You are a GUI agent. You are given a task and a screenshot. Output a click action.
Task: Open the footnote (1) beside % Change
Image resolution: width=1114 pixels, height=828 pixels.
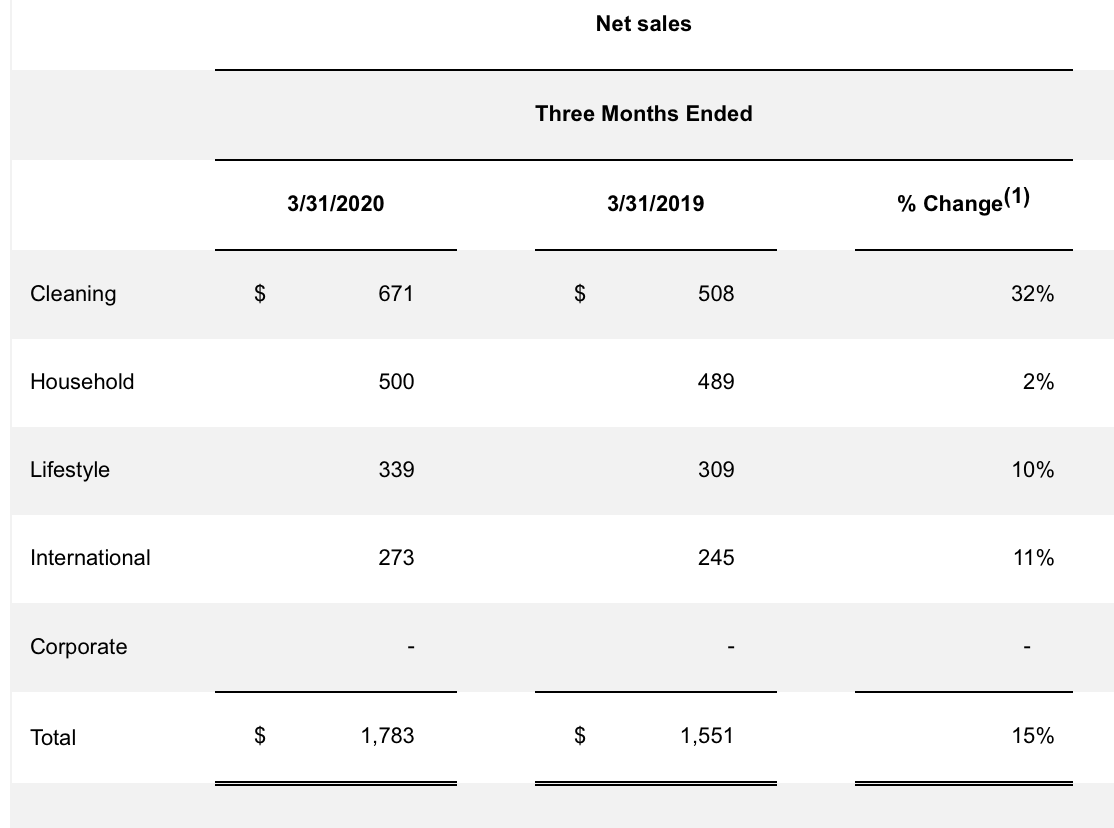[1015, 198]
